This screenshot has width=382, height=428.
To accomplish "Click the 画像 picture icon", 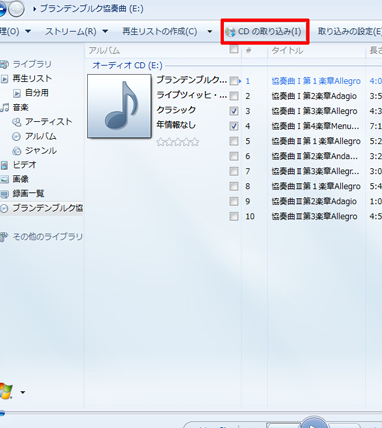I will (4, 179).
